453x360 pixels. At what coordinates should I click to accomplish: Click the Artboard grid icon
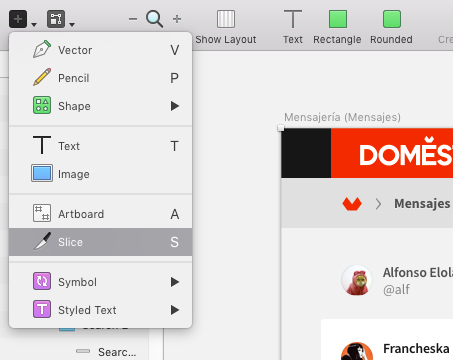tap(42, 213)
